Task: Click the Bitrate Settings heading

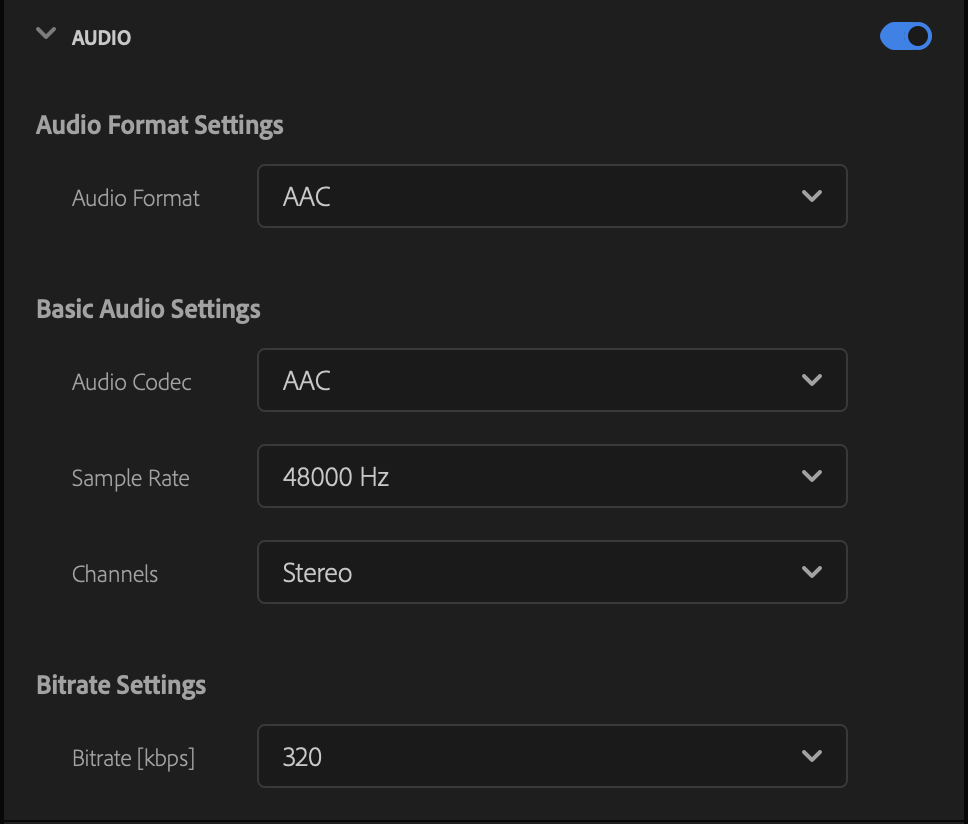Action: click(121, 686)
